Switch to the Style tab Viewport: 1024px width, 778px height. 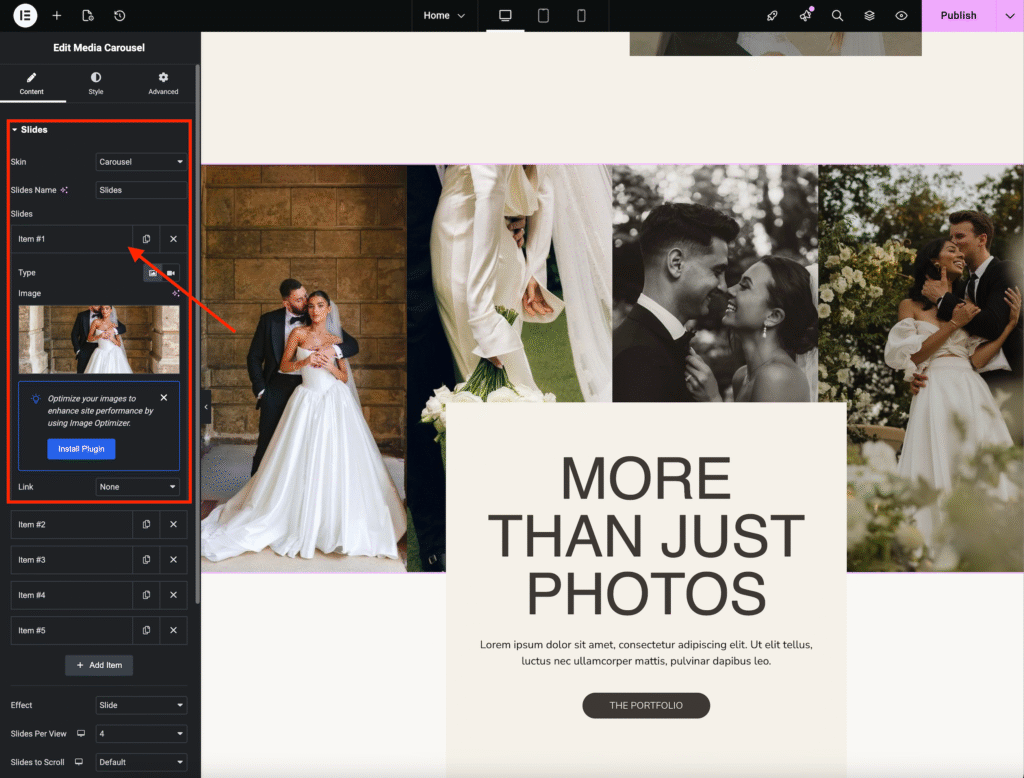click(x=96, y=83)
